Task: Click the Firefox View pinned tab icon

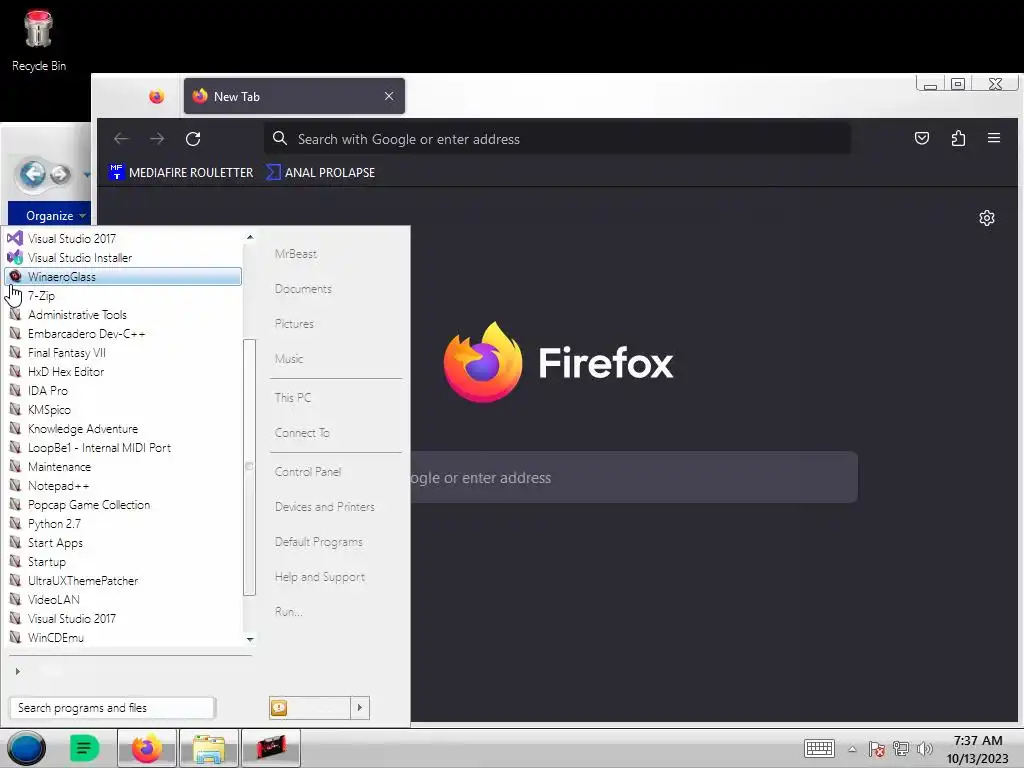Action: point(156,97)
